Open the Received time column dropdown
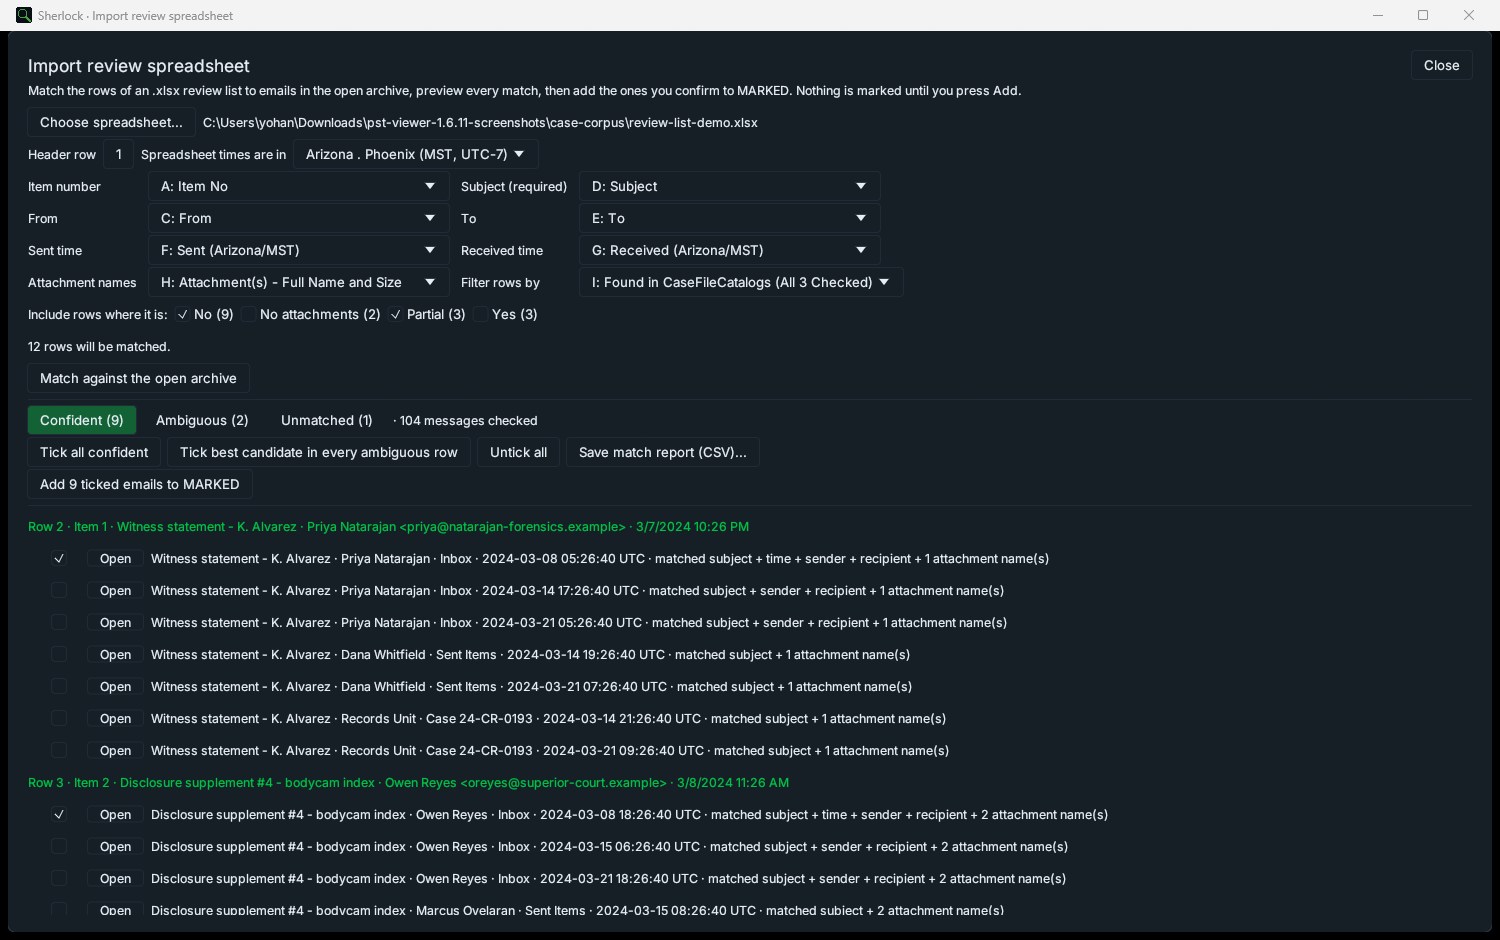1500x940 pixels. coord(729,251)
